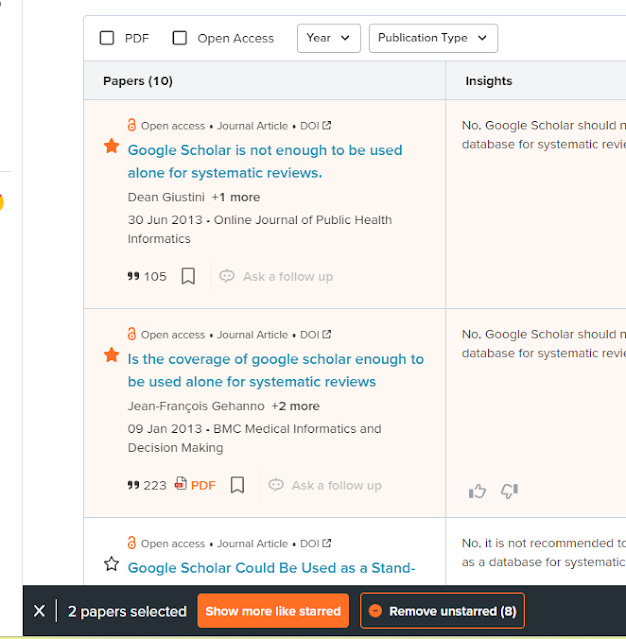Click the 223 citations quote icon
The width and height of the screenshot is (626, 639).
[133, 485]
